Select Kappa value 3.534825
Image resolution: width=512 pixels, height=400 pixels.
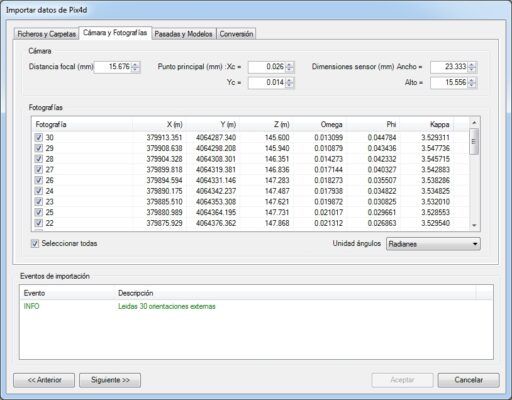coord(435,191)
